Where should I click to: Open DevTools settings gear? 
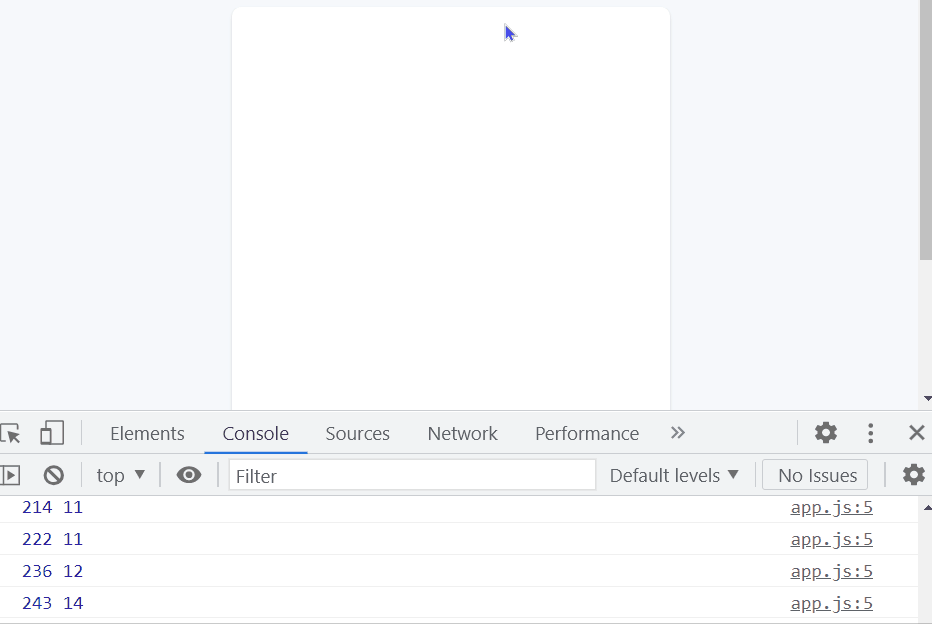(826, 433)
